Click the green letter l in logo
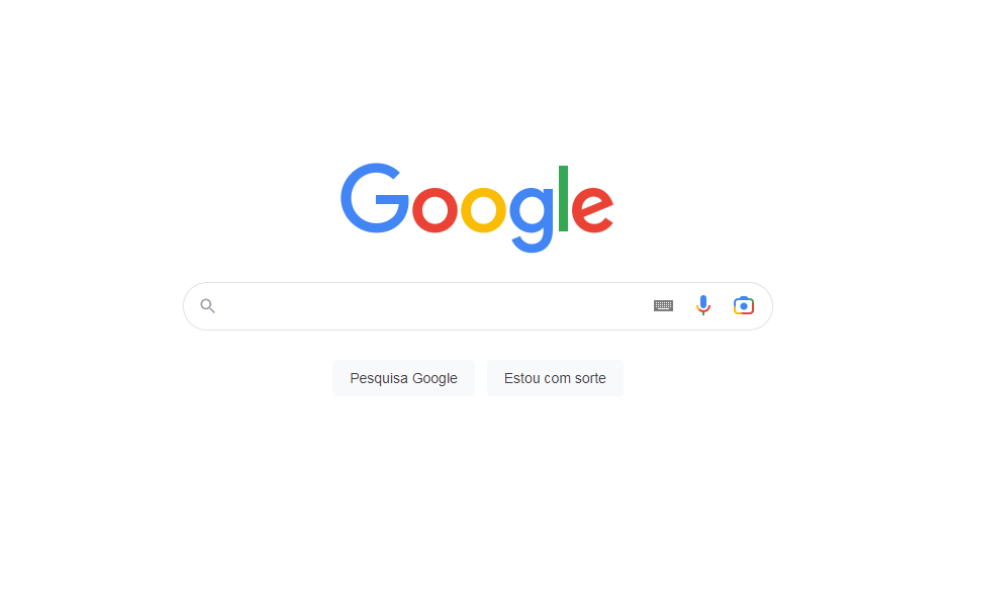The width and height of the screenshot is (1000, 600). coord(563,198)
